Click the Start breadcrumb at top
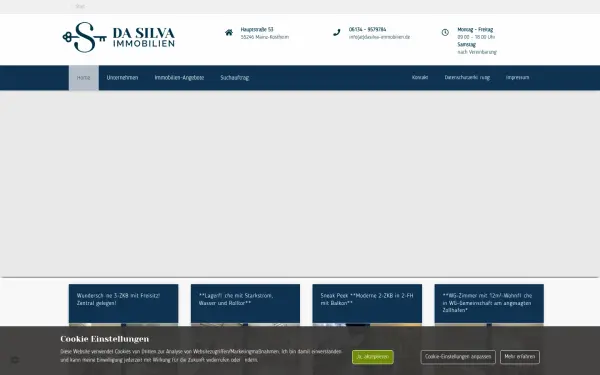The height and width of the screenshot is (375, 600). (x=80, y=7)
